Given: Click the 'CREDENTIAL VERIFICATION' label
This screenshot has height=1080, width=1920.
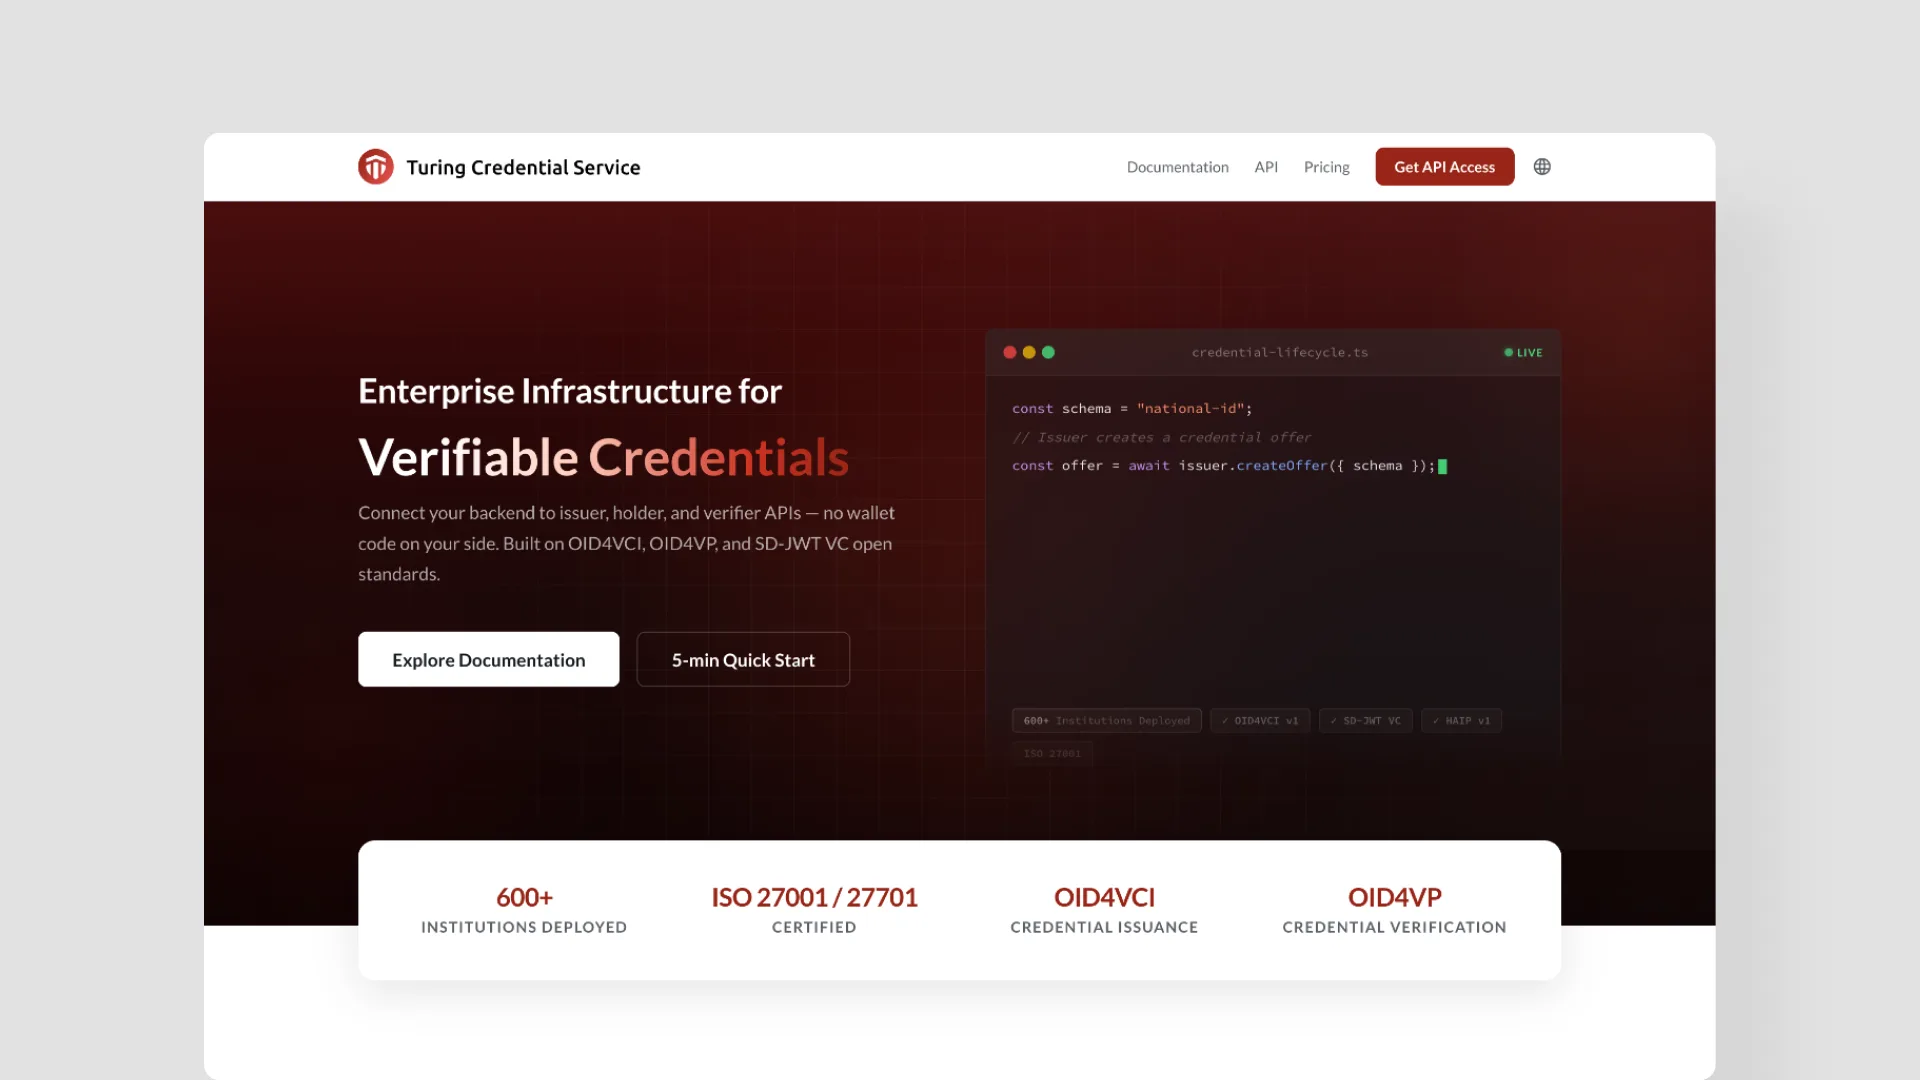Looking at the screenshot, I should pos(1394,928).
